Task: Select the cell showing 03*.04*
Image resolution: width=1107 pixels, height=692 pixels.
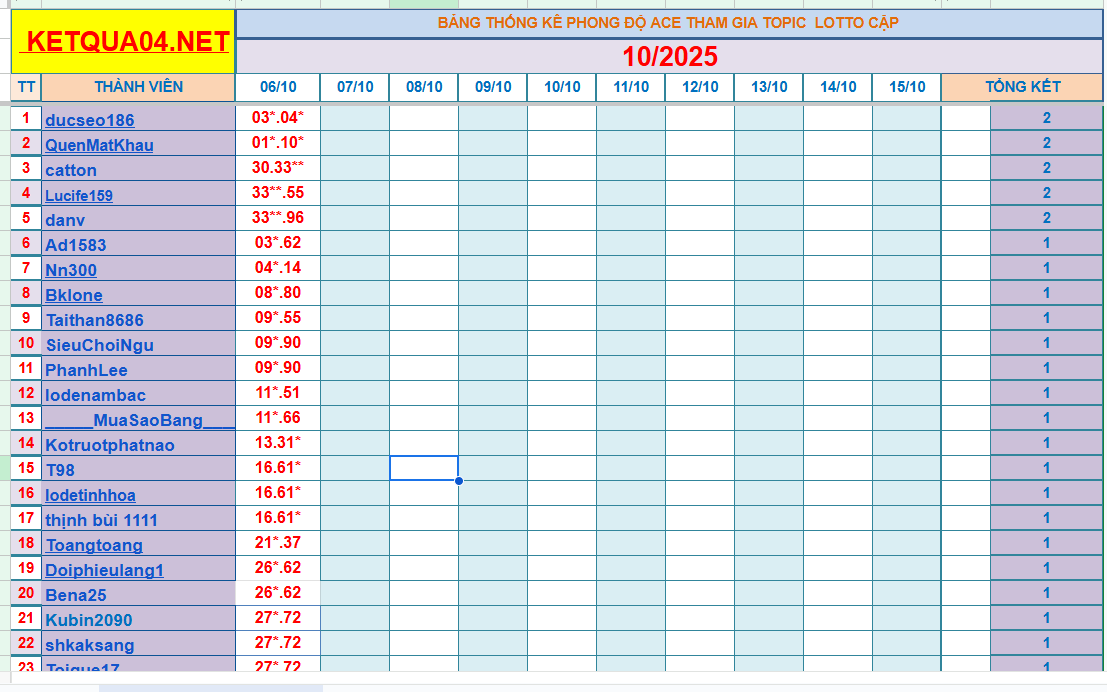Action: pos(278,118)
